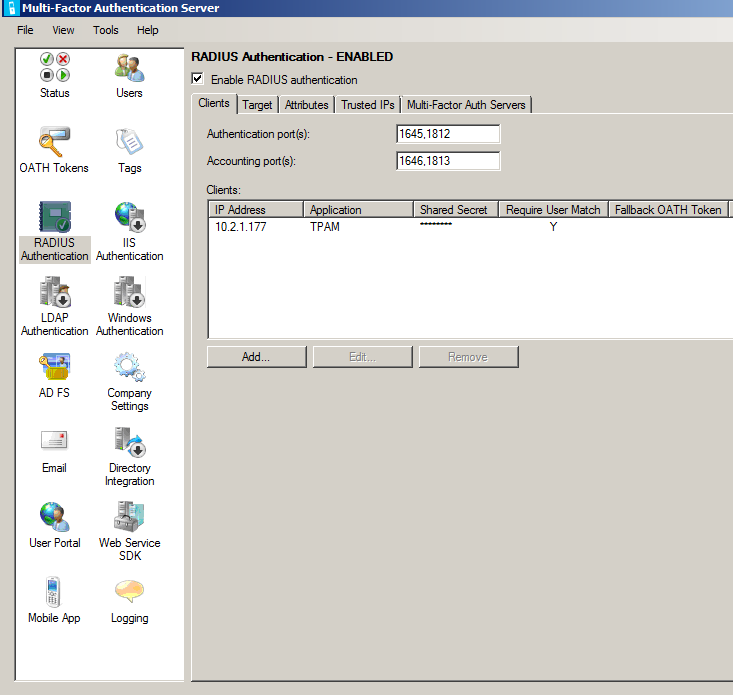Open the Email section icon
Viewport: 733px width, 695px height.
tap(54, 440)
